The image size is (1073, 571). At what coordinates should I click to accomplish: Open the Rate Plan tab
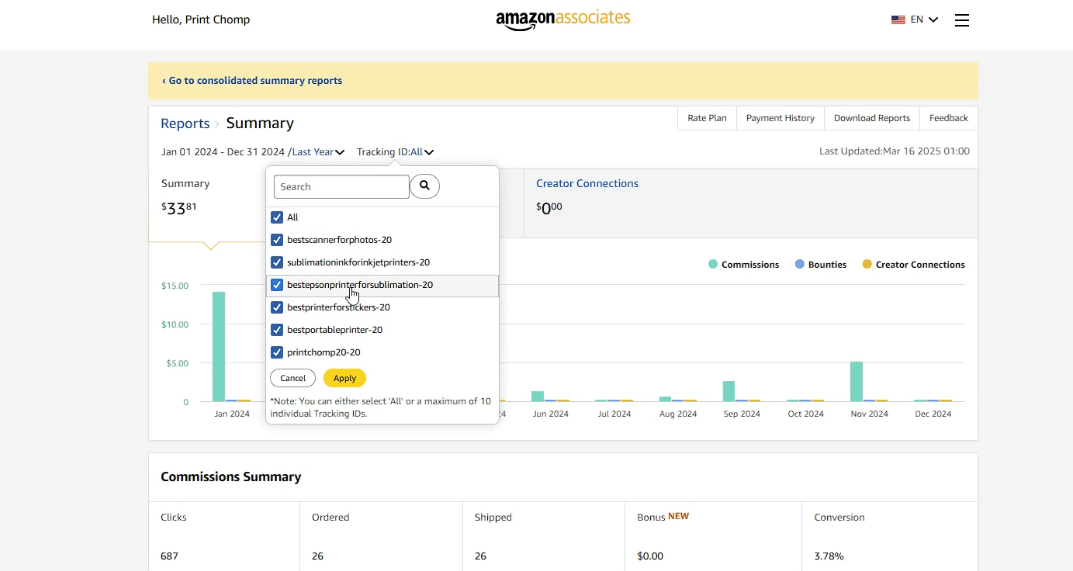point(707,118)
